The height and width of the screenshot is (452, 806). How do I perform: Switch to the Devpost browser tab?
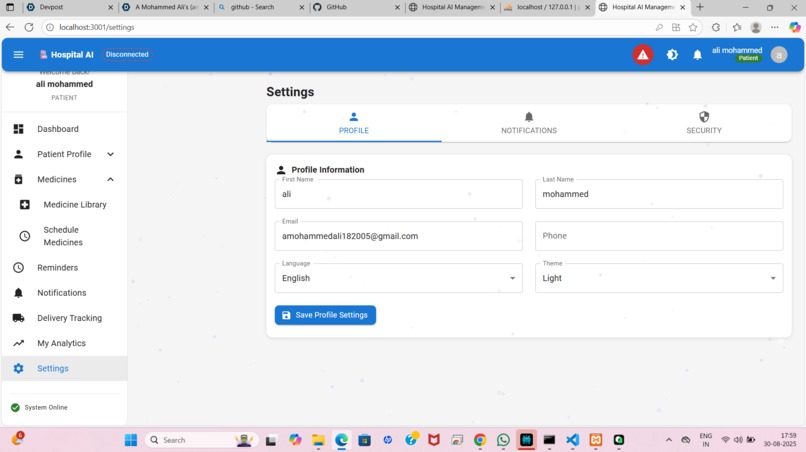click(70, 7)
